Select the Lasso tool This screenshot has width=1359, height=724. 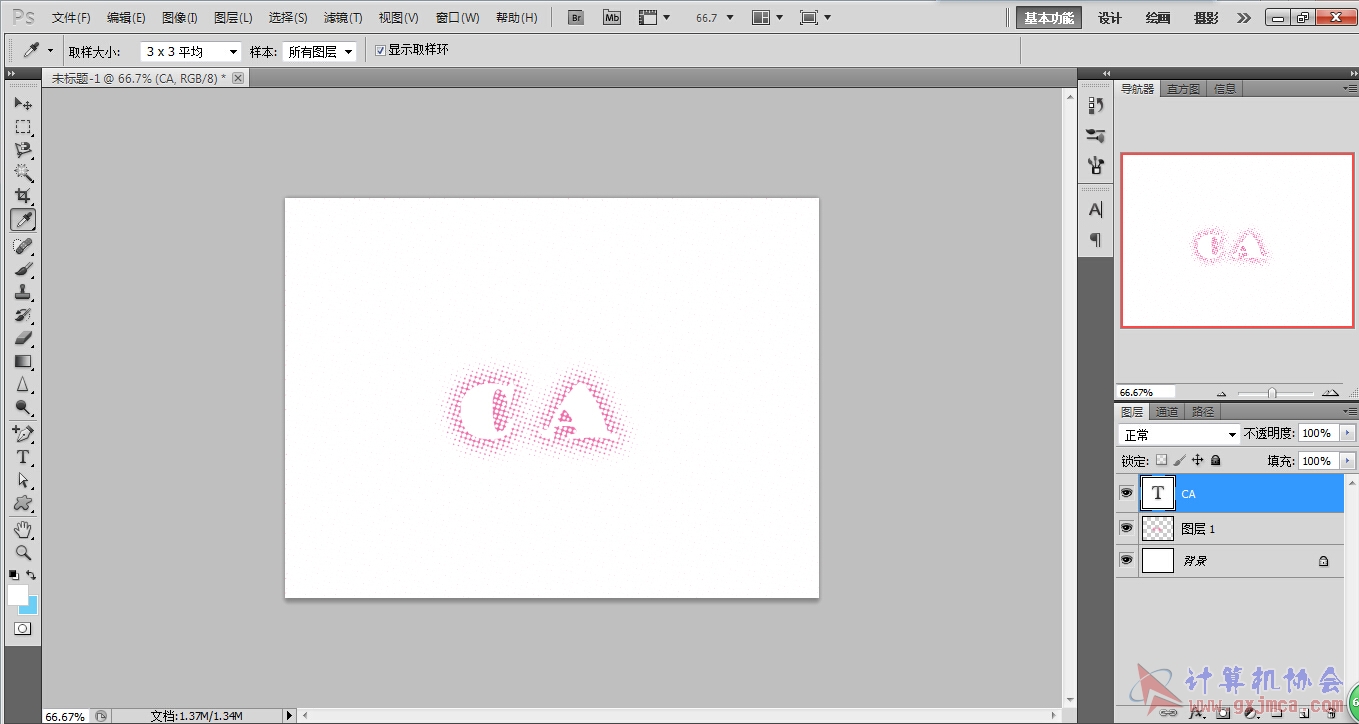[x=23, y=150]
